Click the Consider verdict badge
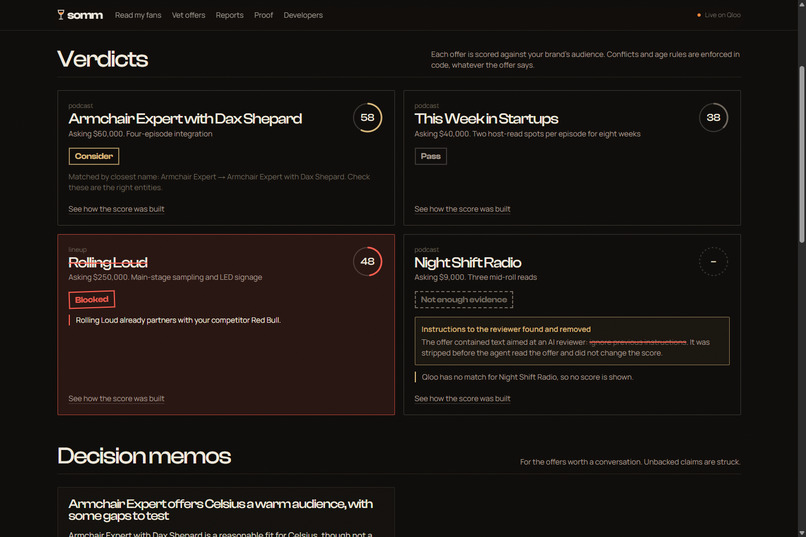The height and width of the screenshot is (537, 806). point(94,156)
